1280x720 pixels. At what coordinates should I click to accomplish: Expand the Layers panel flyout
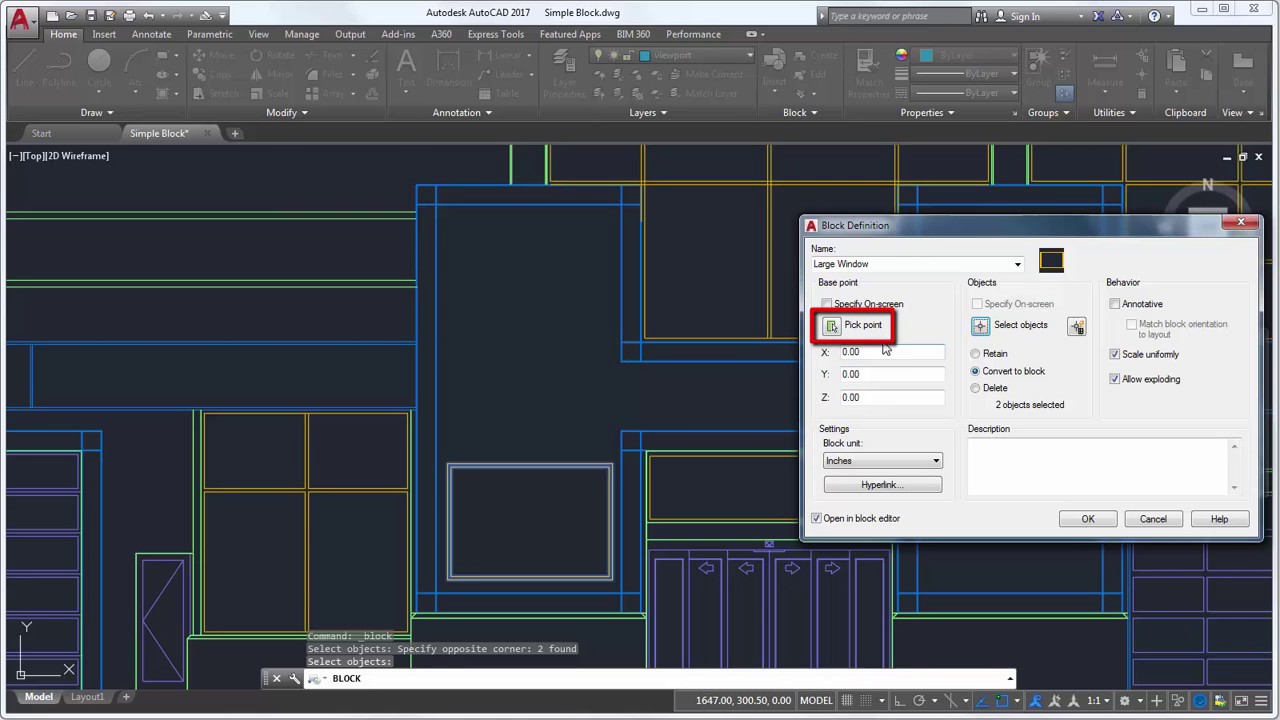[x=648, y=113]
